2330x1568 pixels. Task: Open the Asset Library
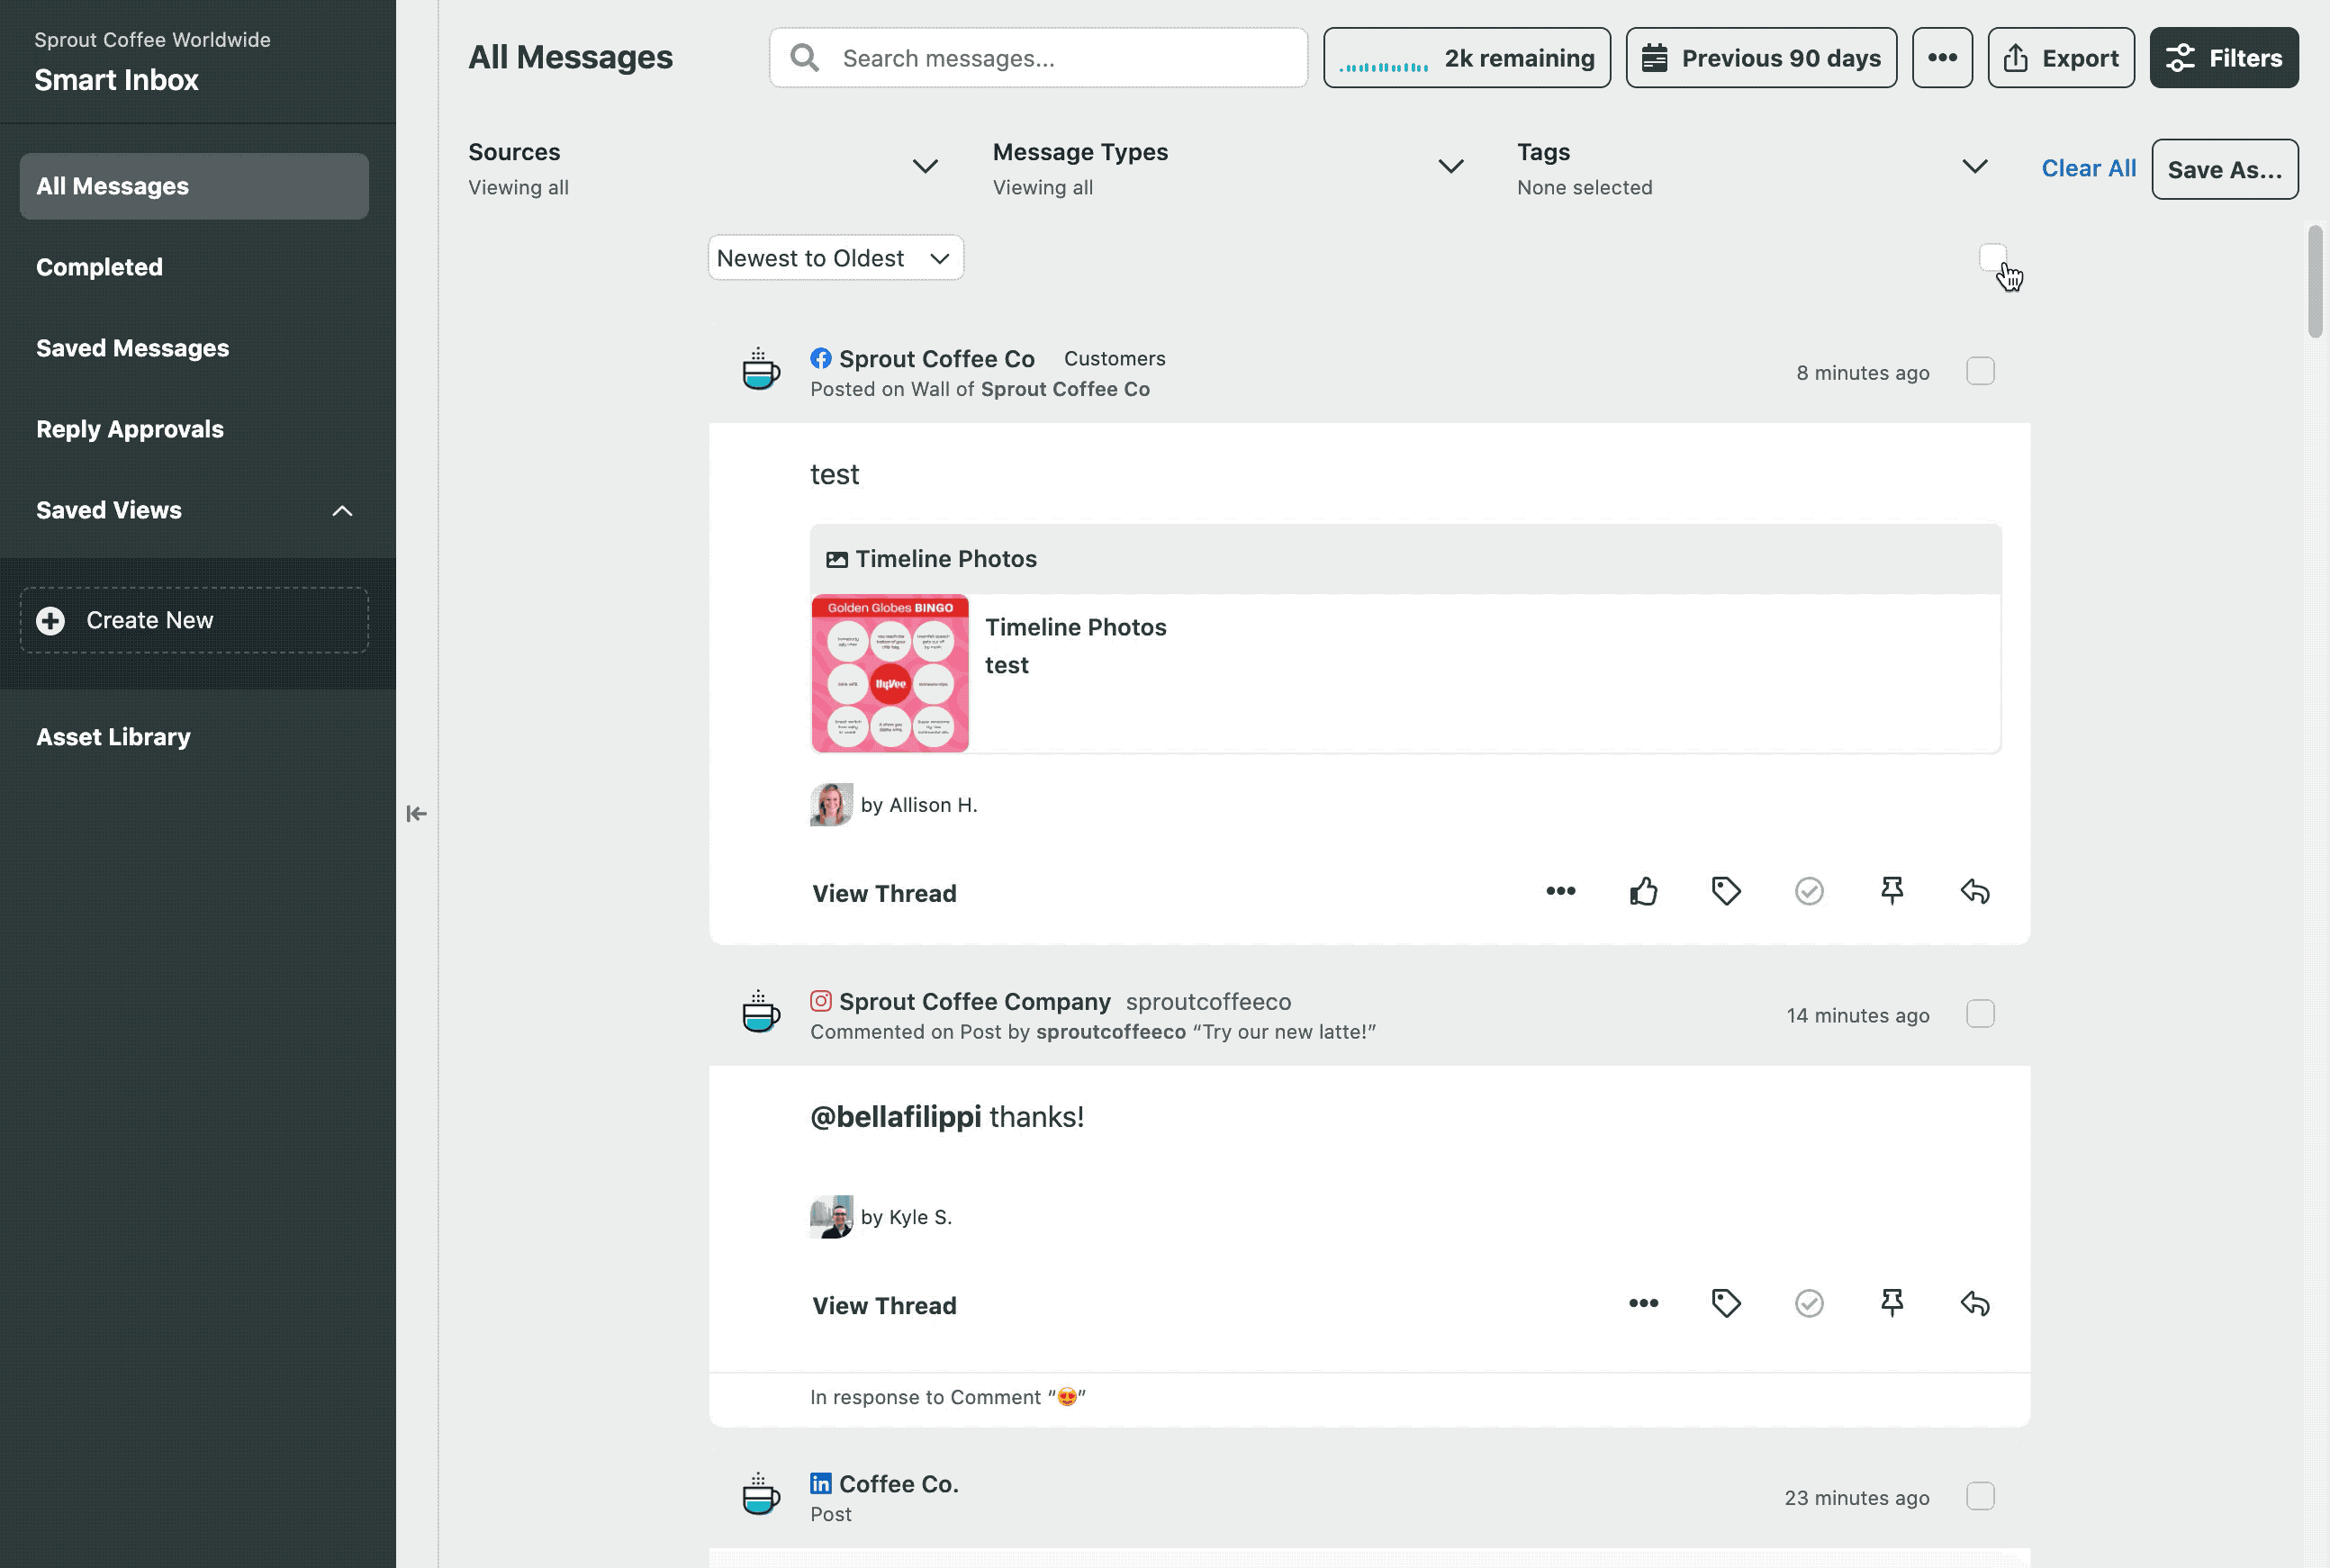113,737
